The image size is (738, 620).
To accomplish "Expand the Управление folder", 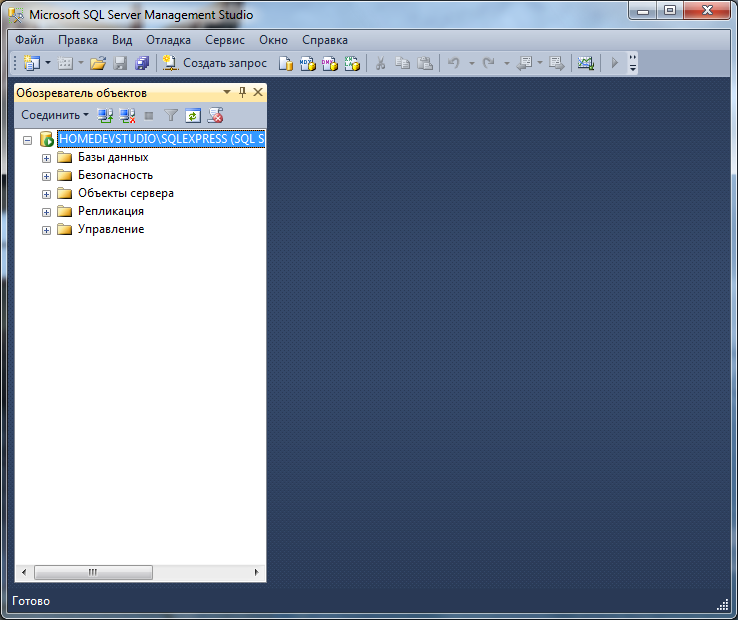I will [x=46, y=230].
